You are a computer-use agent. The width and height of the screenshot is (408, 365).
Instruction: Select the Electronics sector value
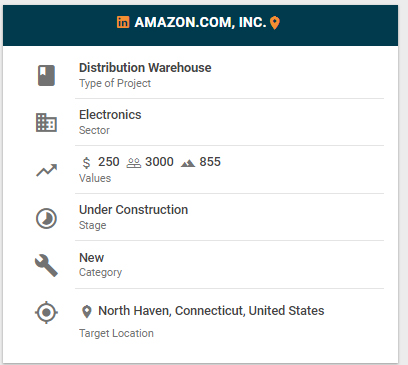point(110,115)
